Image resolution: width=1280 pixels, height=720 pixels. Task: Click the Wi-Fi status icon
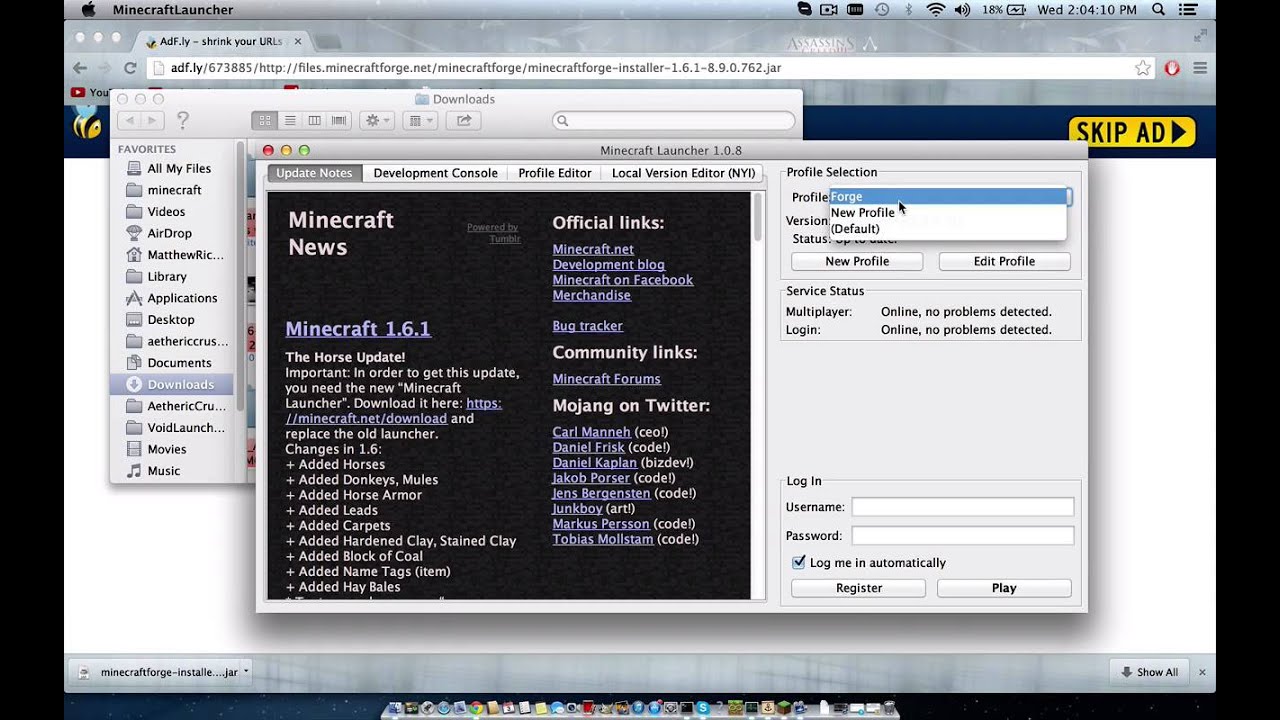pyautogui.click(x=936, y=10)
